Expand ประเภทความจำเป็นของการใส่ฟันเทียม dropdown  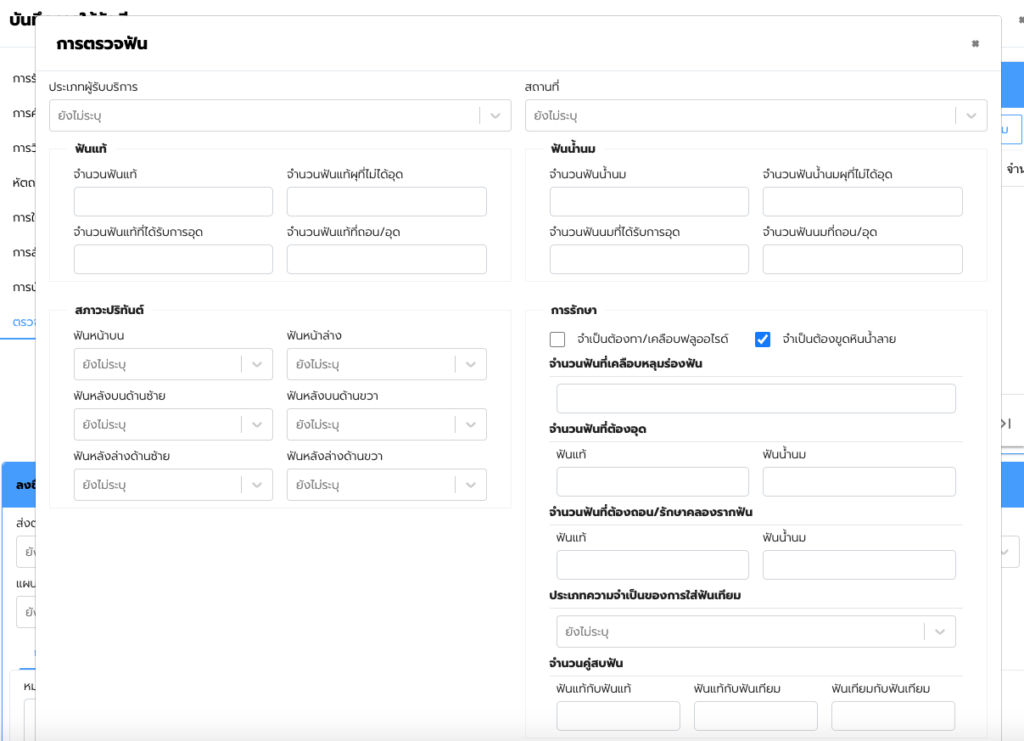(x=939, y=632)
